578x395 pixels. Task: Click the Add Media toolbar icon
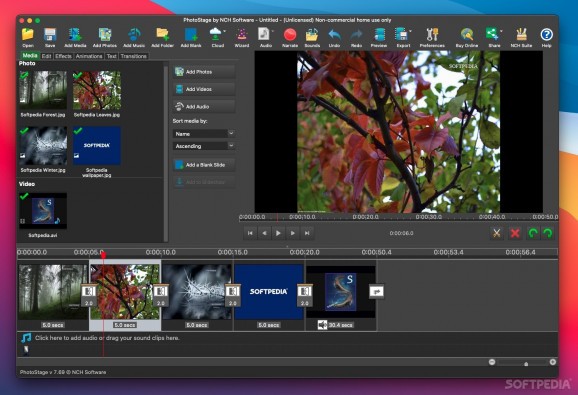point(75,37)
